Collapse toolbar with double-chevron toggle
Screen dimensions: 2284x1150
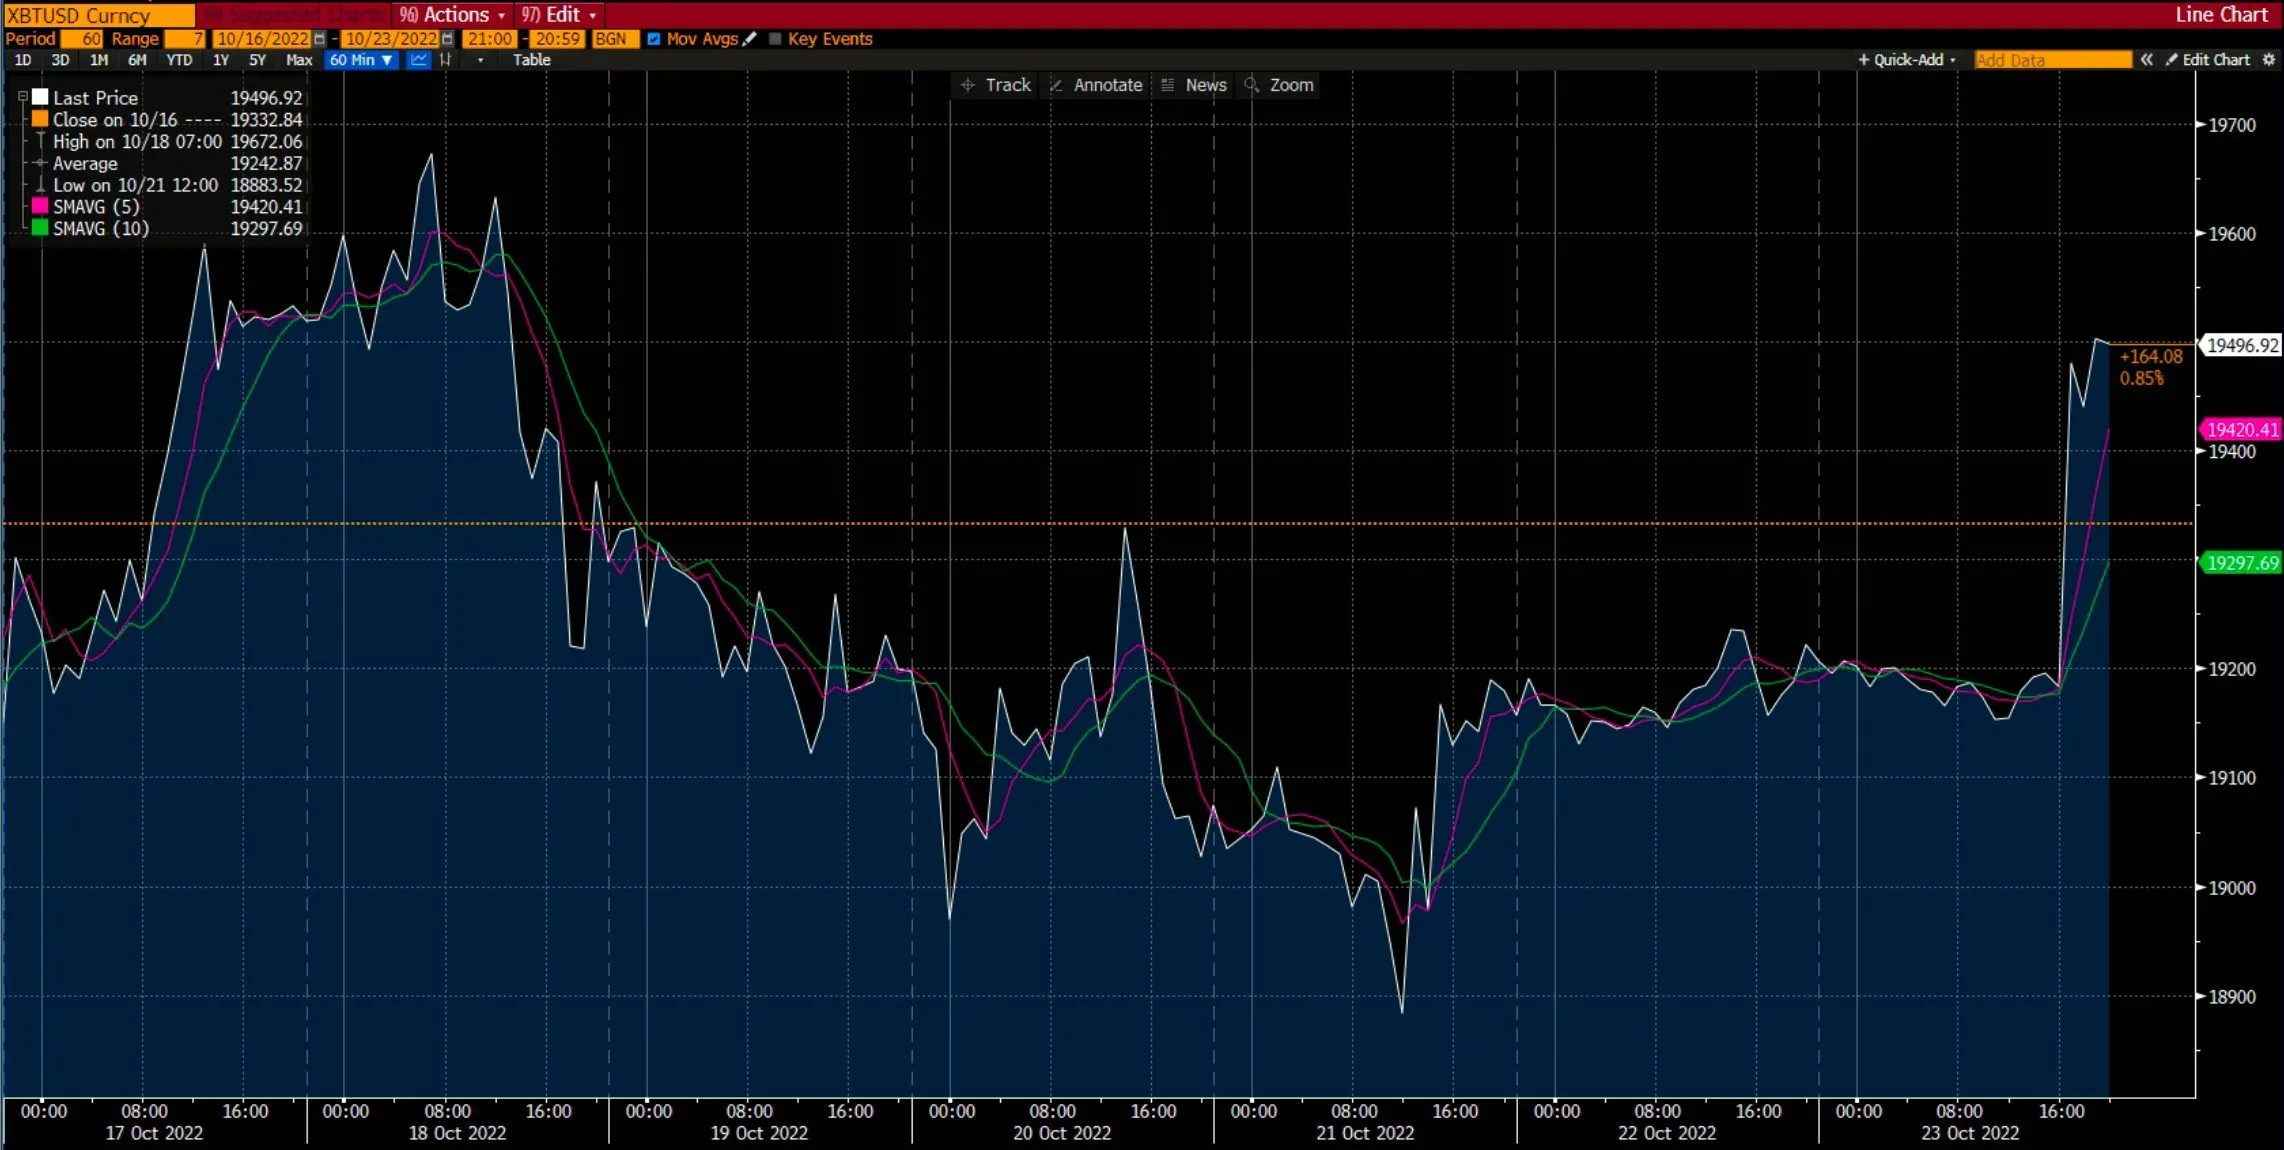click(2147, 60)
